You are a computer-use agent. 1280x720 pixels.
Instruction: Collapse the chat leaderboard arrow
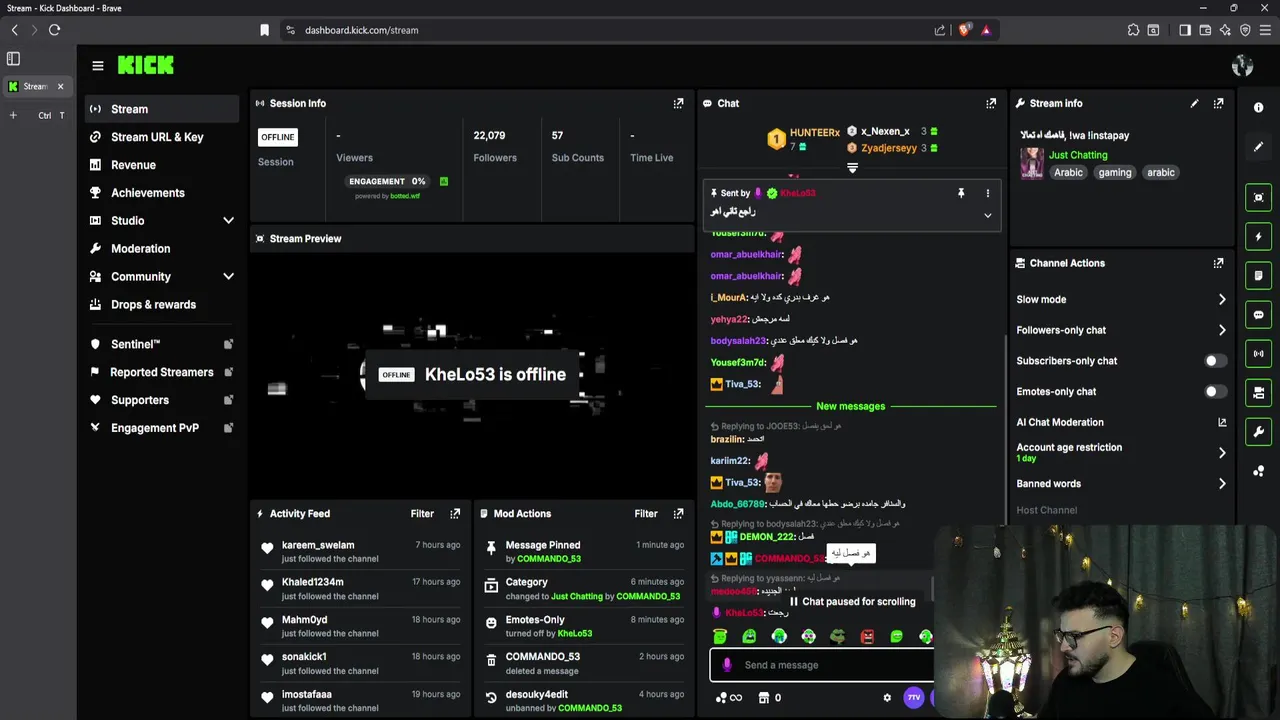point(852,168)
